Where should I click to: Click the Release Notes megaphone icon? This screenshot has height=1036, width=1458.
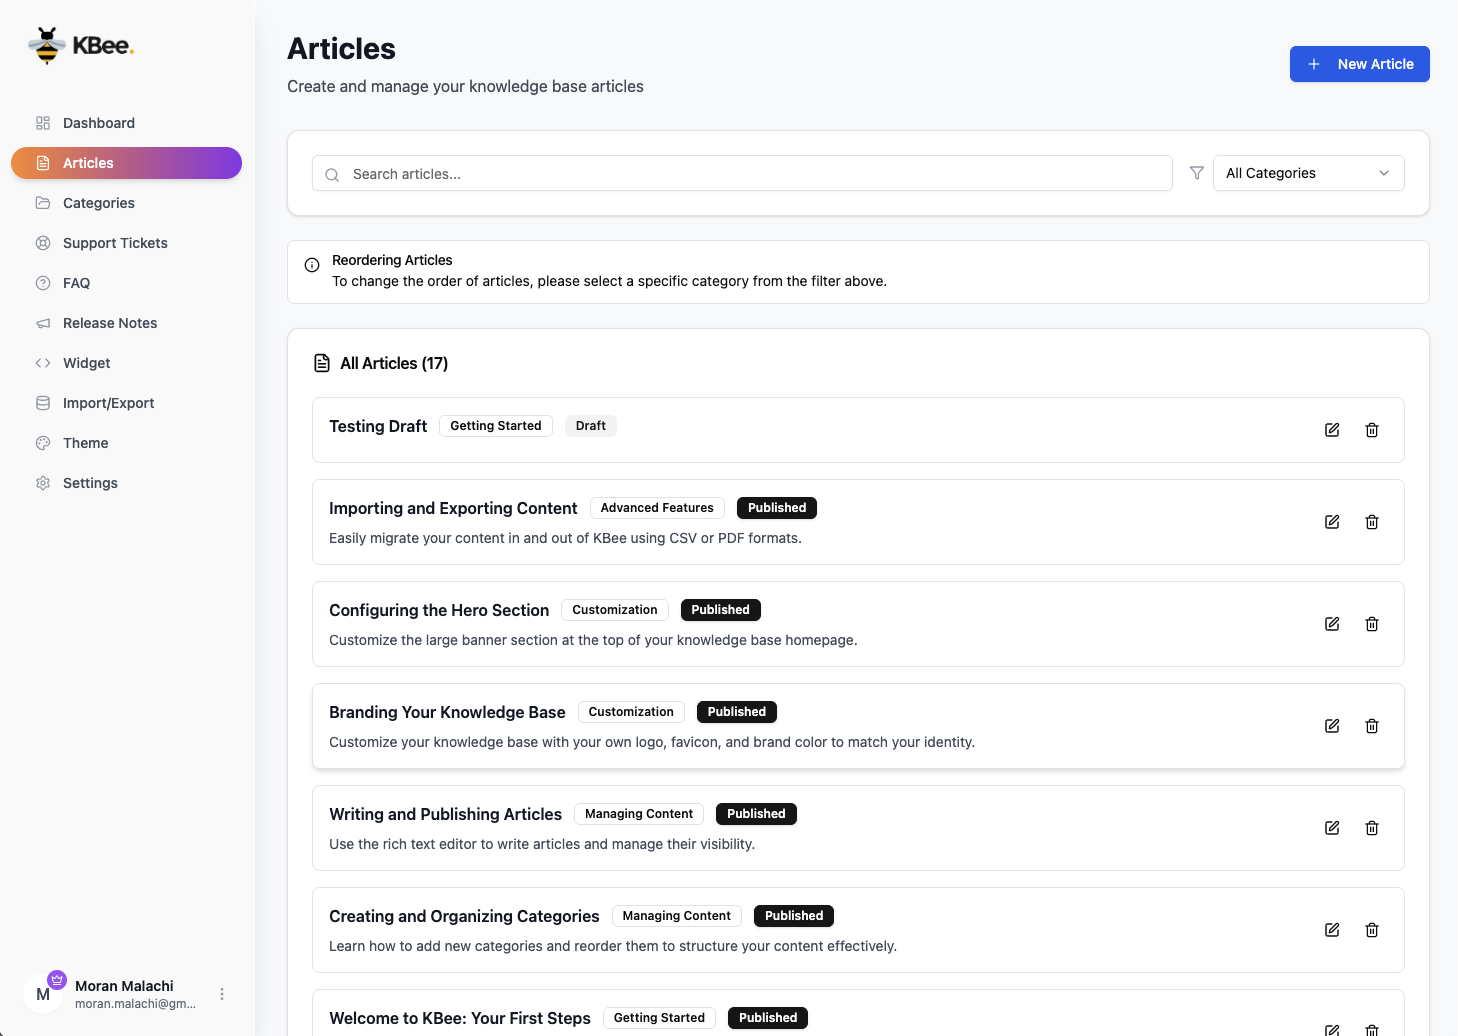pyautogui.click(x=42, y=322)
